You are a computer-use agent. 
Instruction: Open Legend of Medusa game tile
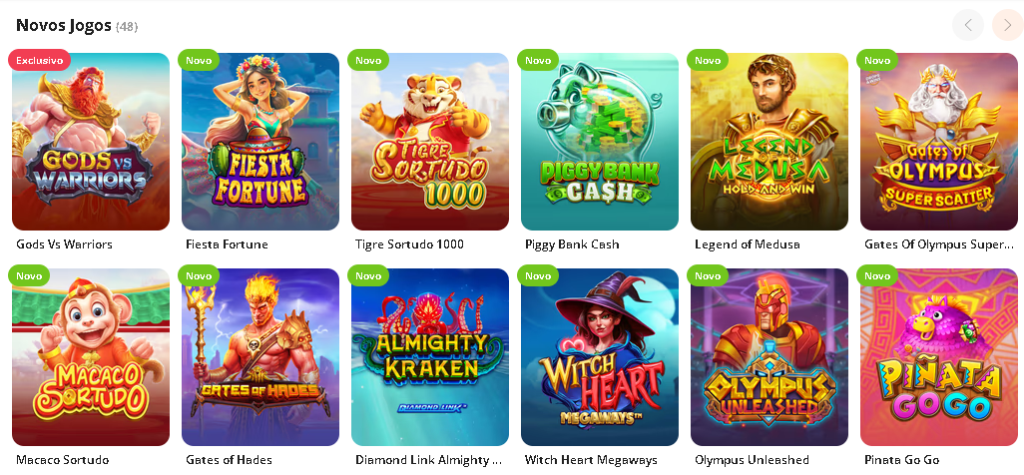(x=769, y=142)
